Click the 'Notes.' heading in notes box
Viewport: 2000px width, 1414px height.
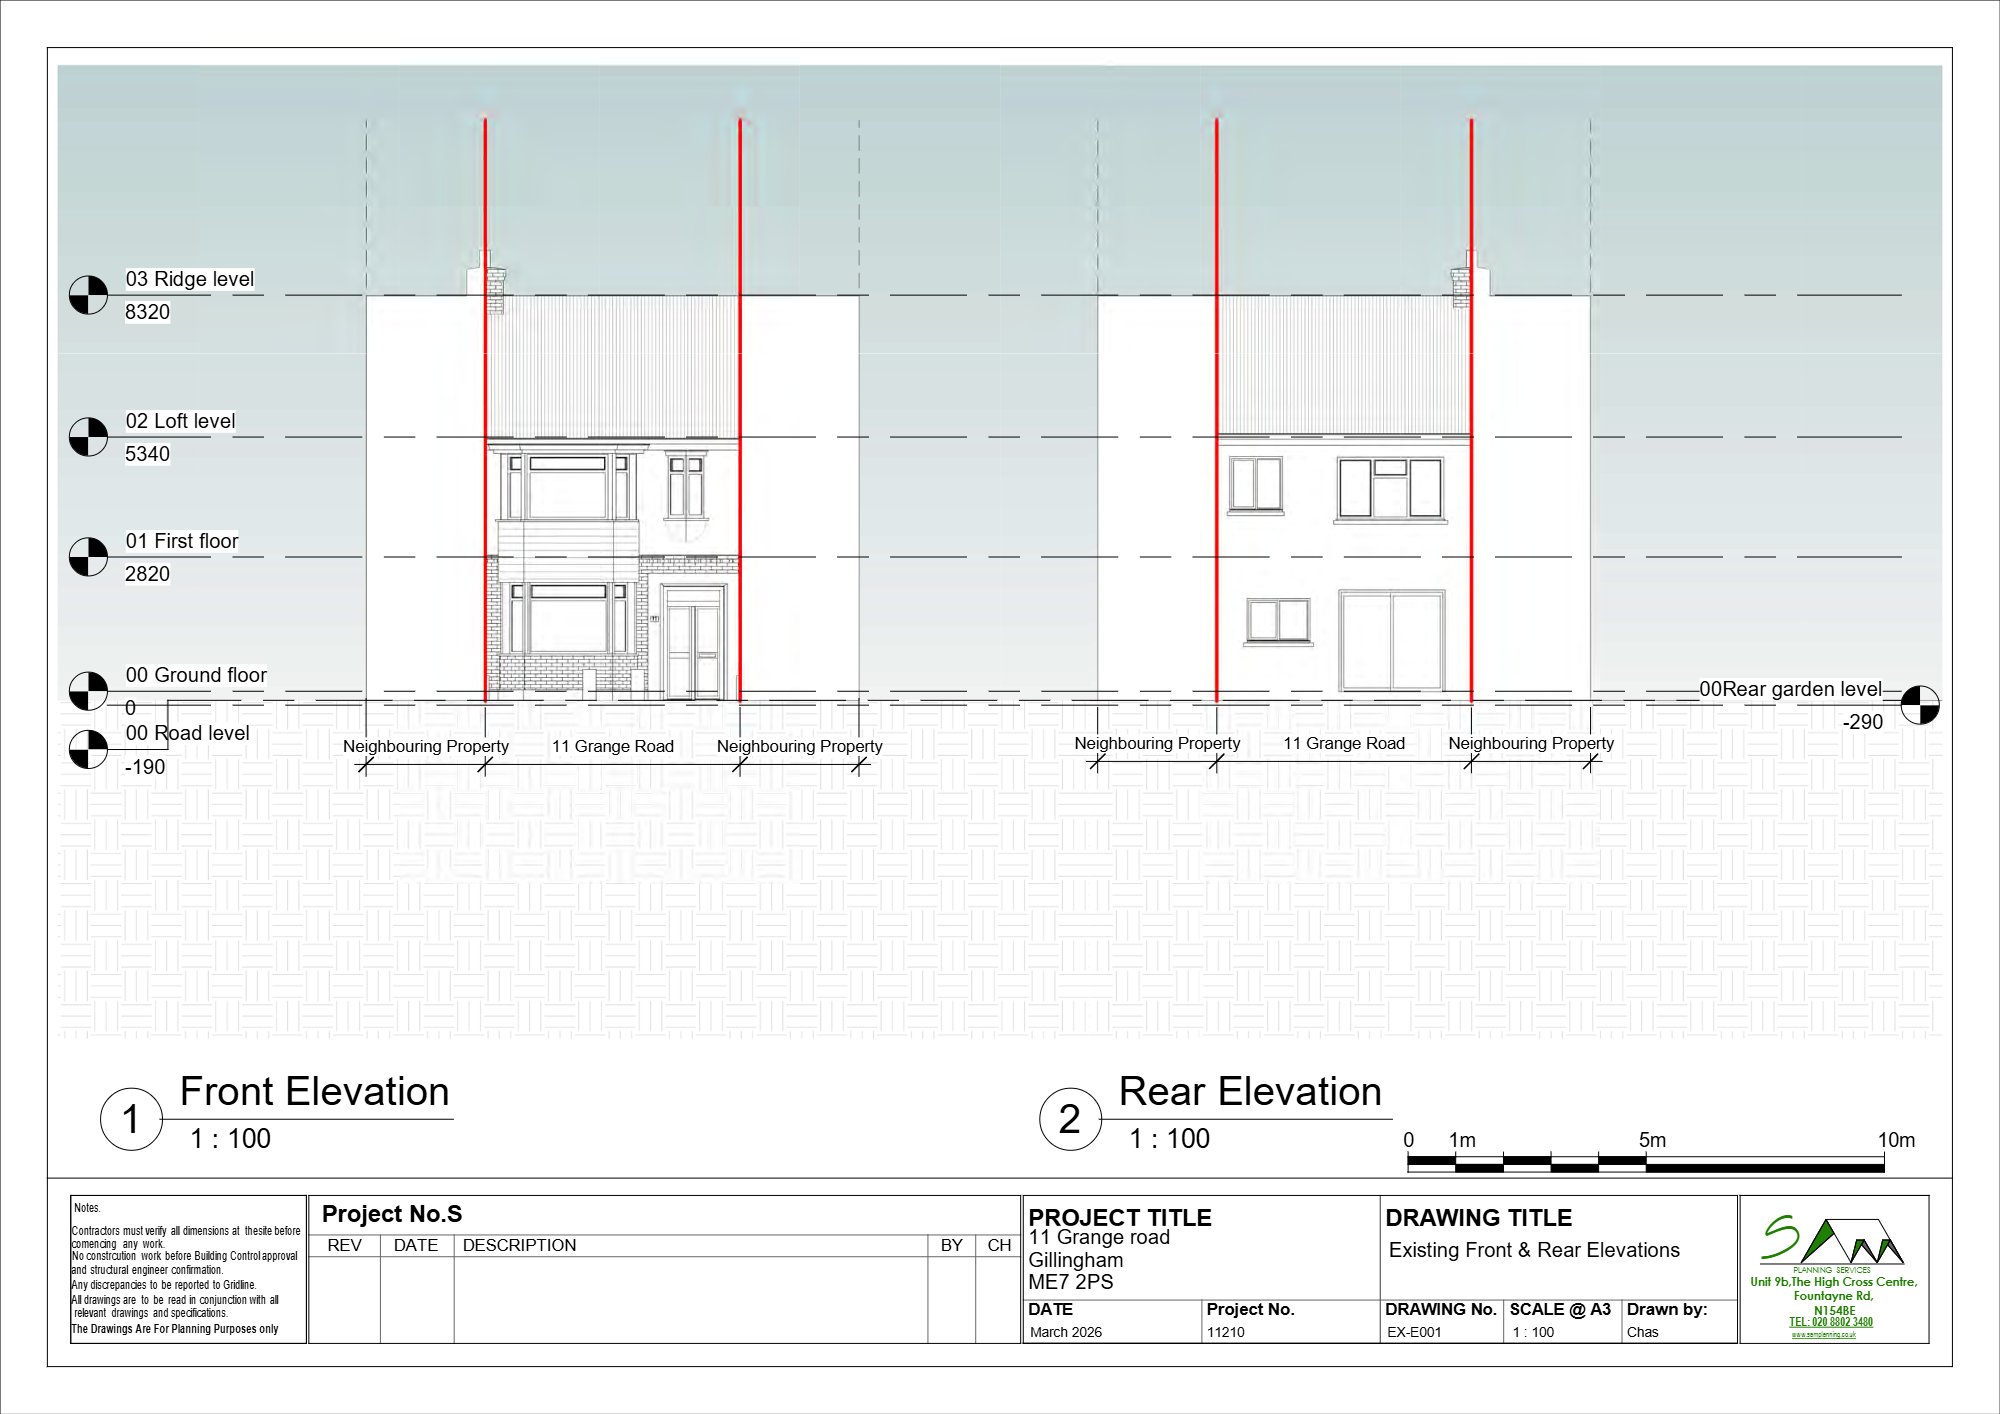click(x=87, y=1208)
